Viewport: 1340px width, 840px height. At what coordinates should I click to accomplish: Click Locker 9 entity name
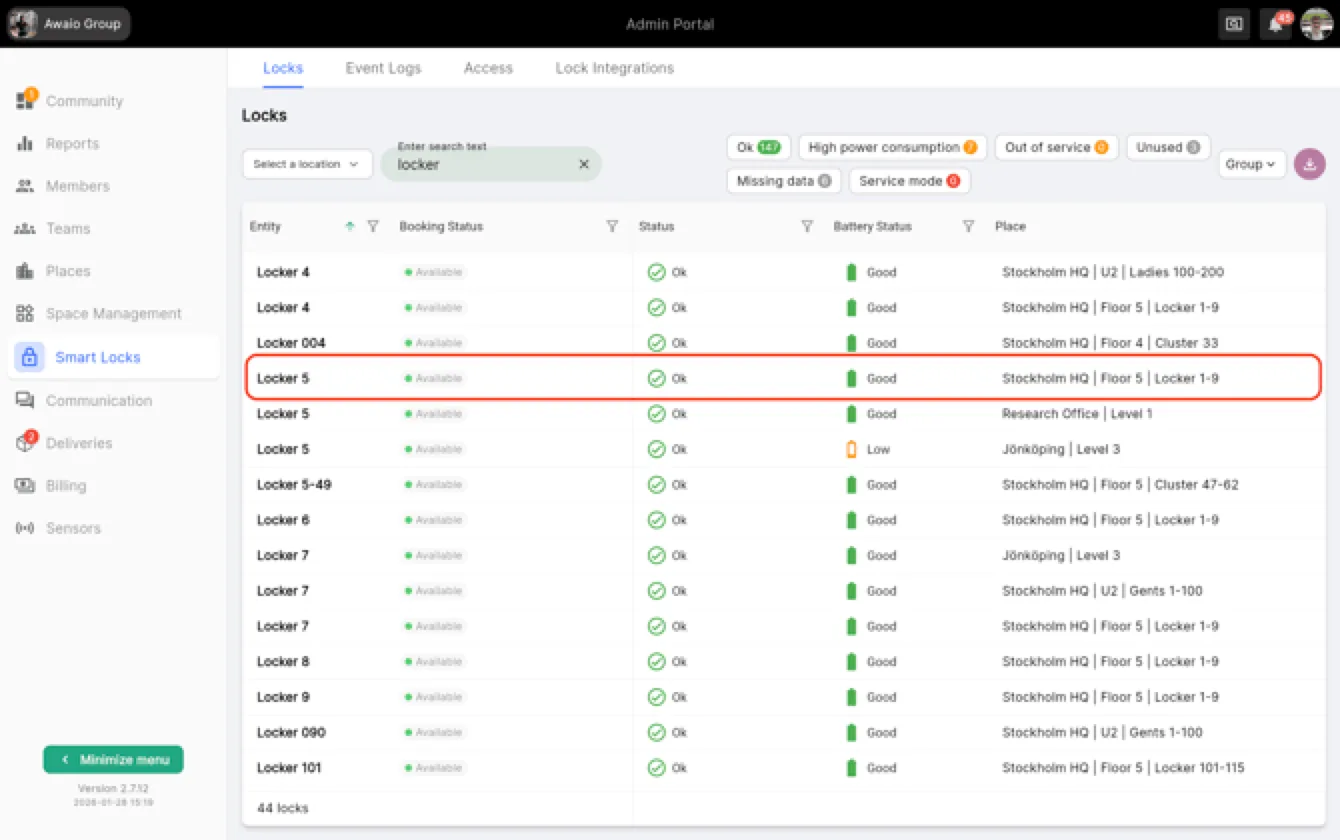(283, 697)
